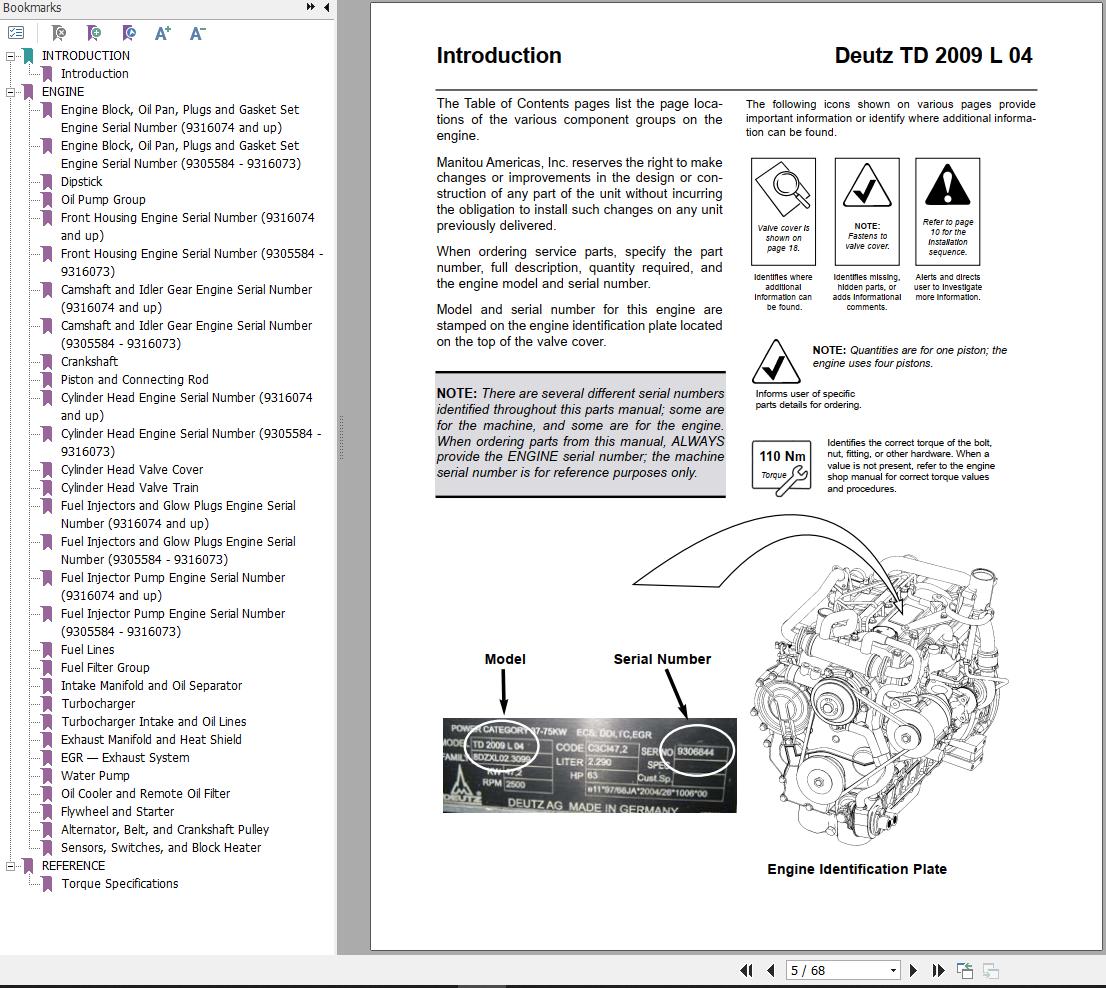Image resolution: width=1106 pixels, height=988 pixels.
Task: Select the Go to Bookmark icon
Action: [x=129, y=33]
